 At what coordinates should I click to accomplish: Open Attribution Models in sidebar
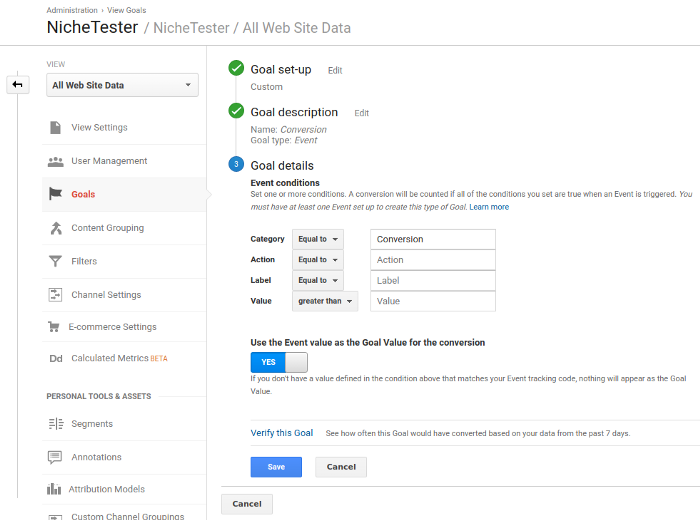[x=107, y=489]
